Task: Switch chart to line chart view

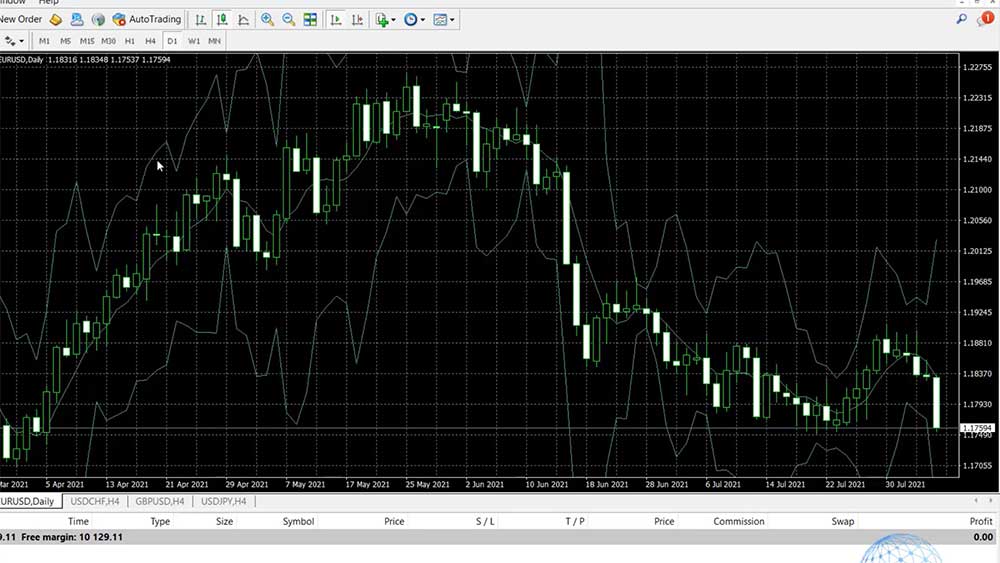Action: tap(243, 19)
